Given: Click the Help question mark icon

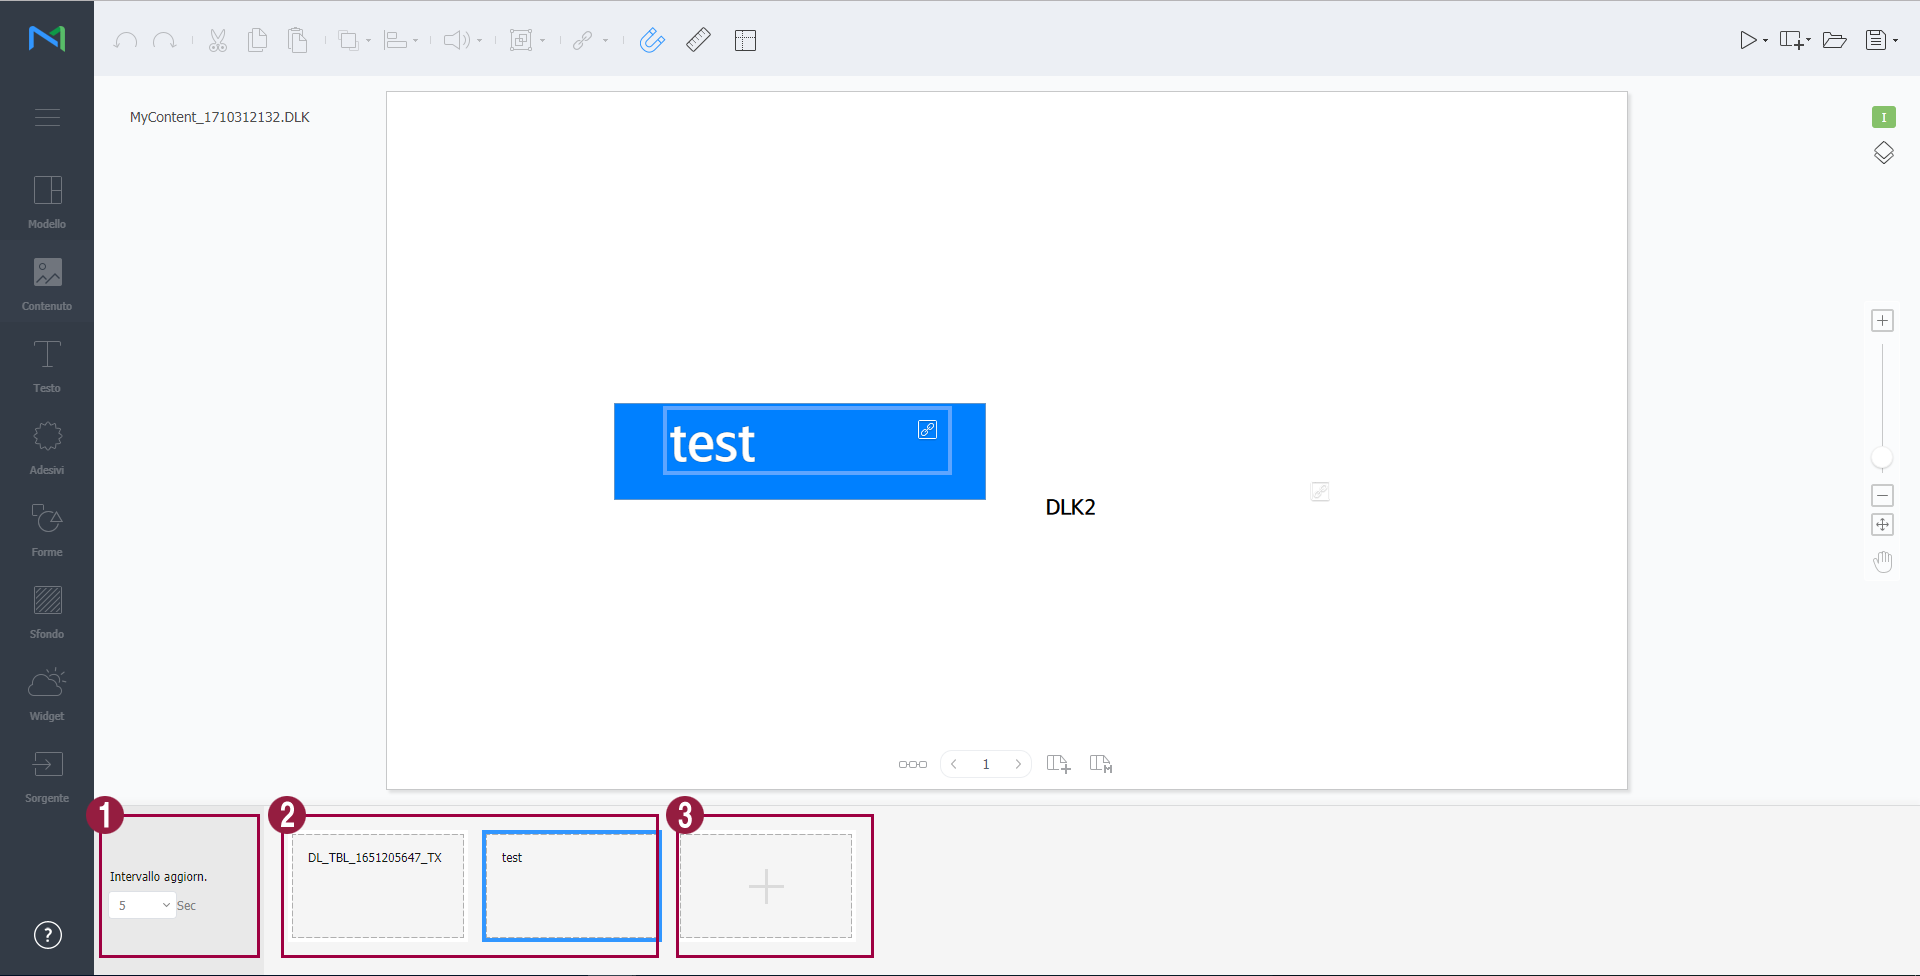Looking at the screenshot, I should 48,935.
